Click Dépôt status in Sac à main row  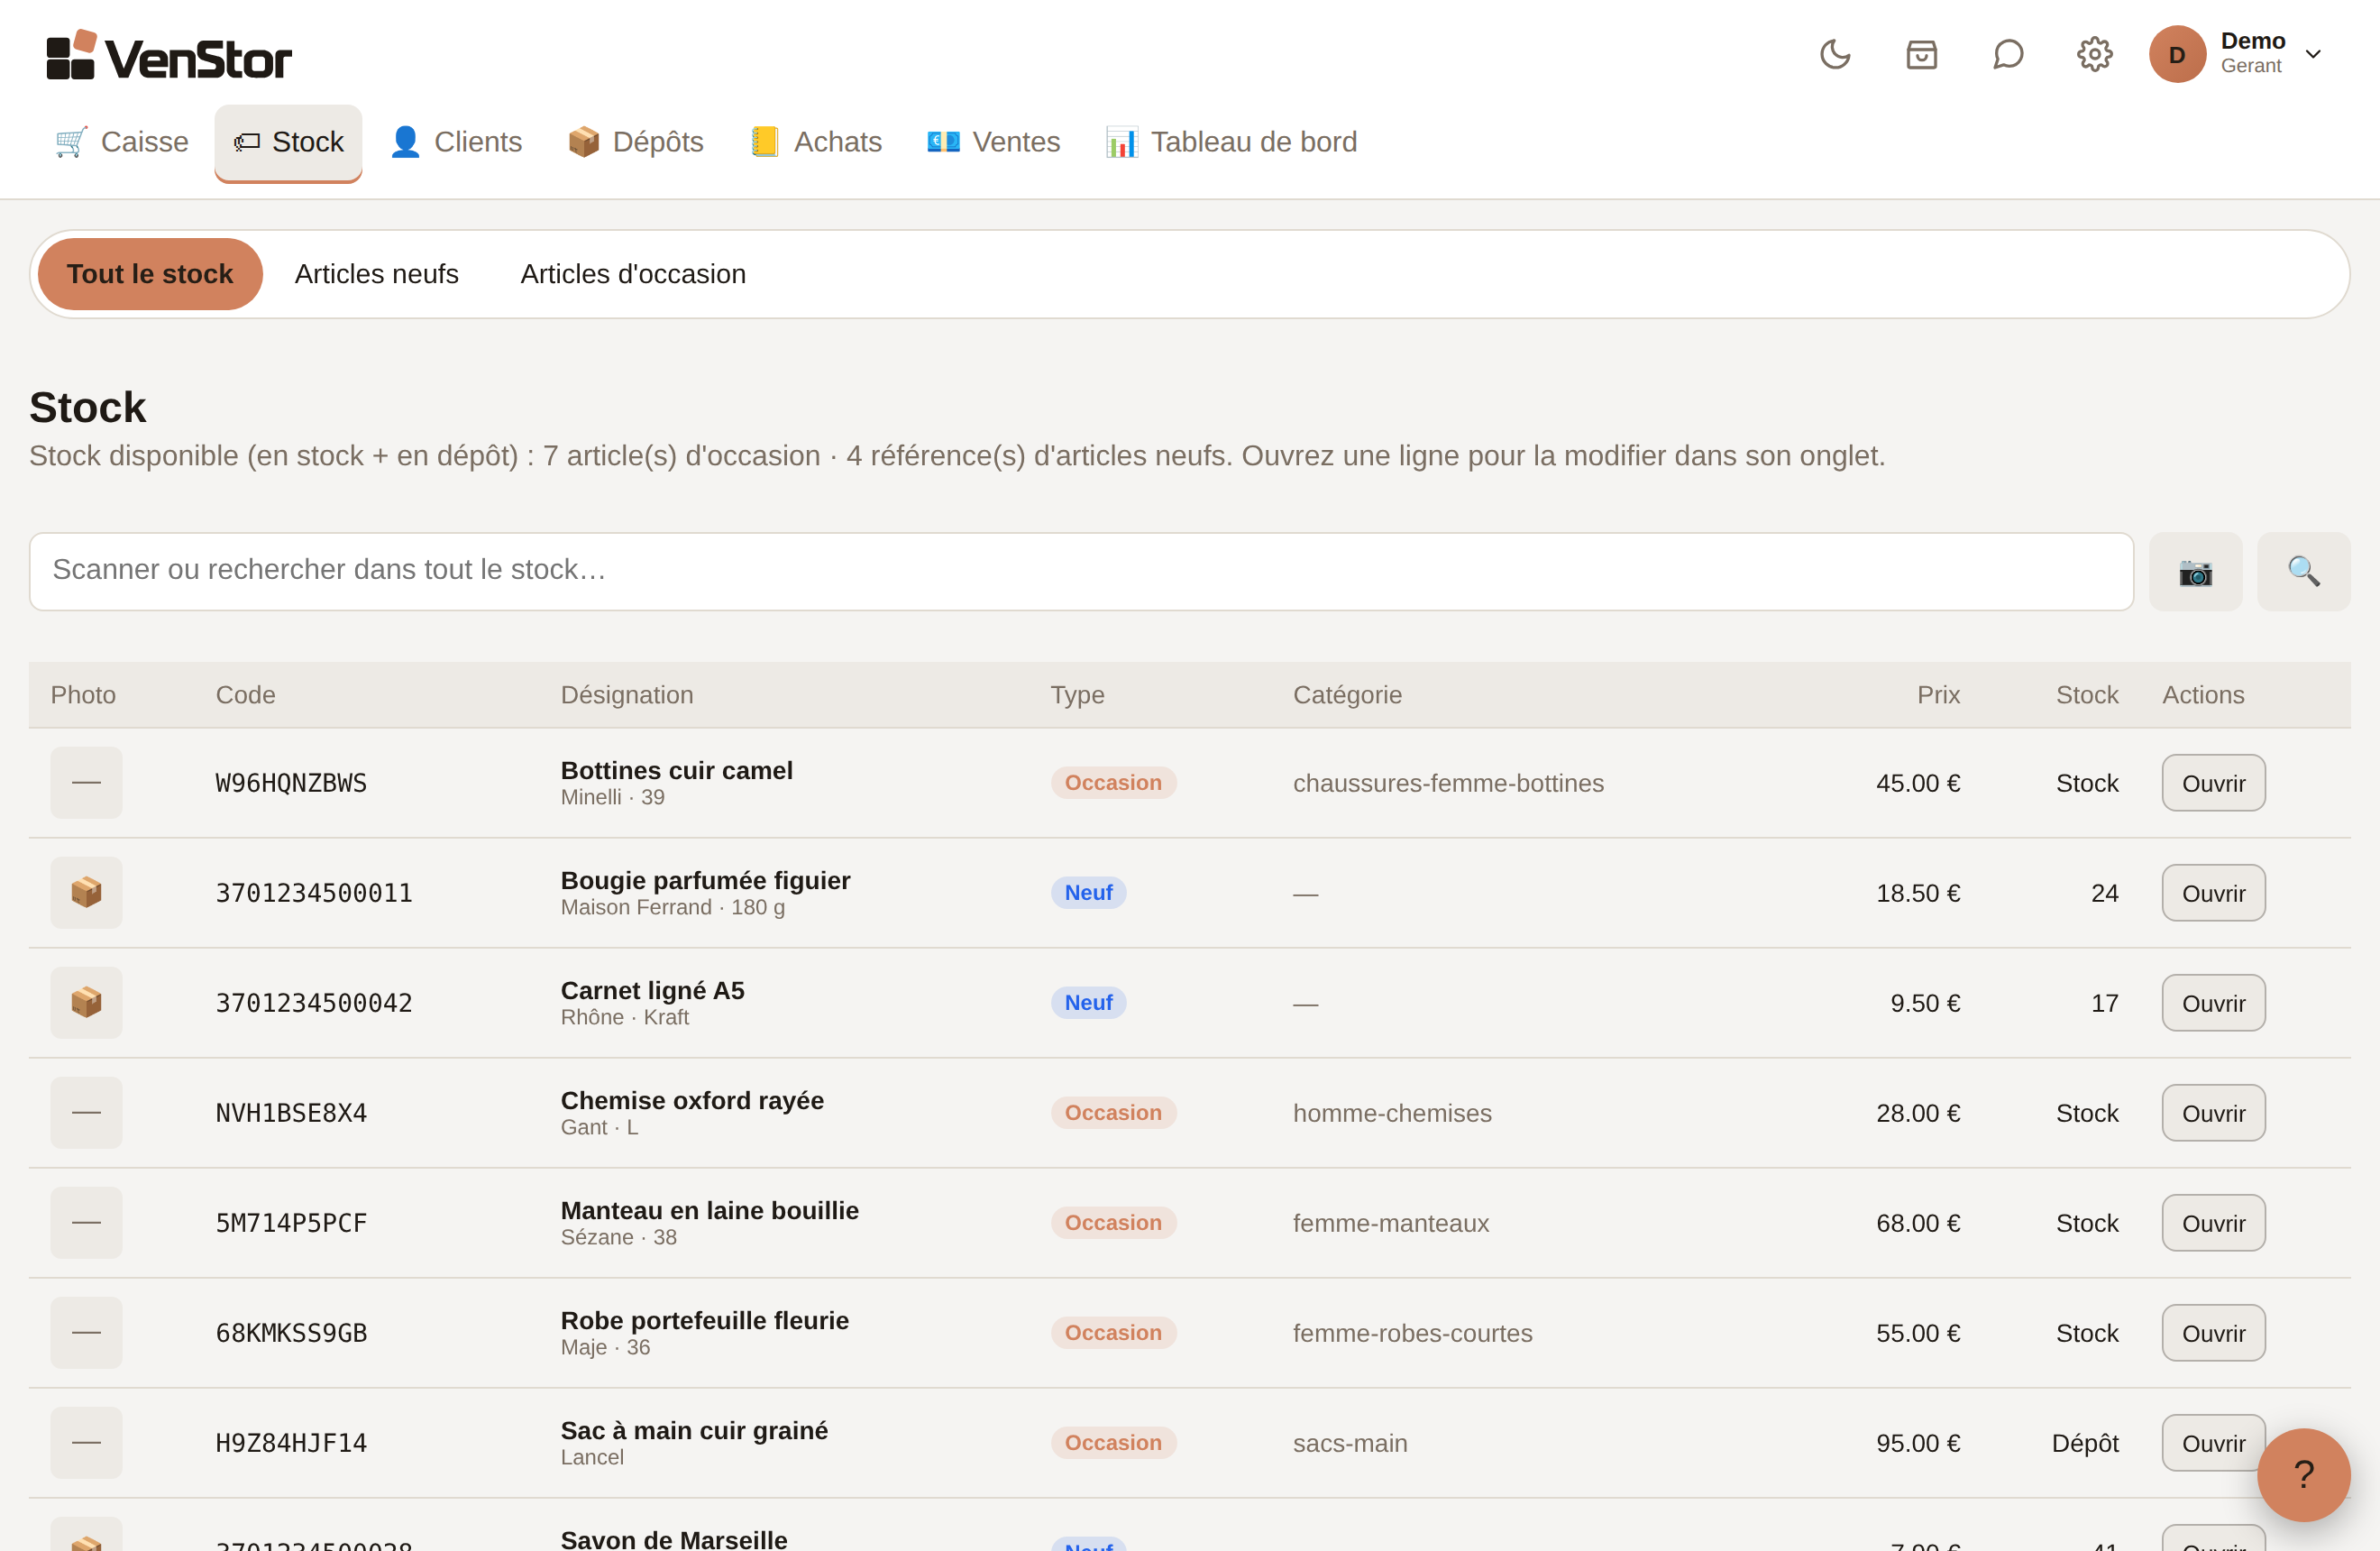[x=2085, y=1443]
